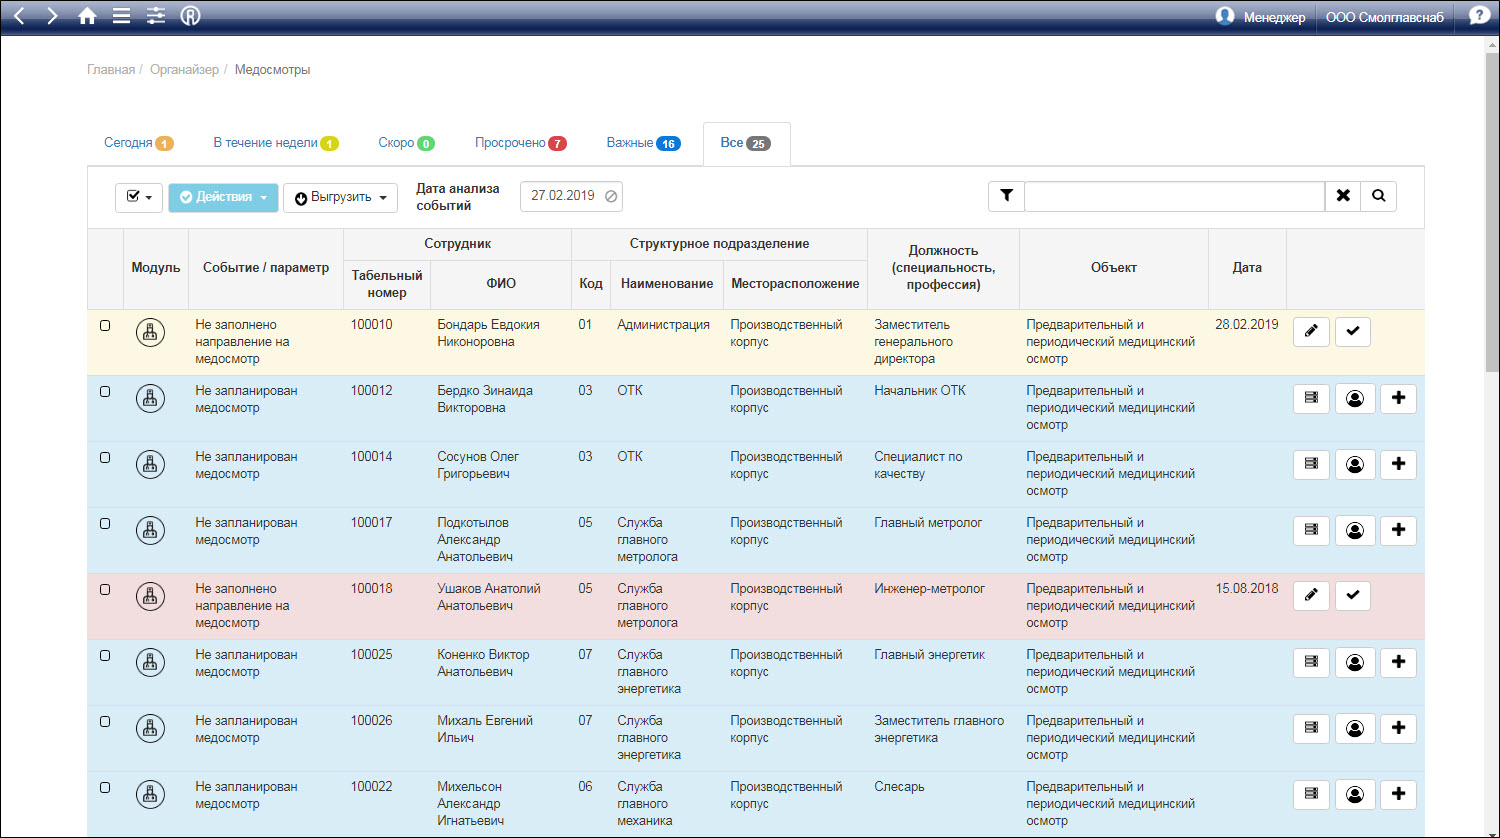
Task: Click the Инженер-метролог cell
Action: click(x=929, y=589)
